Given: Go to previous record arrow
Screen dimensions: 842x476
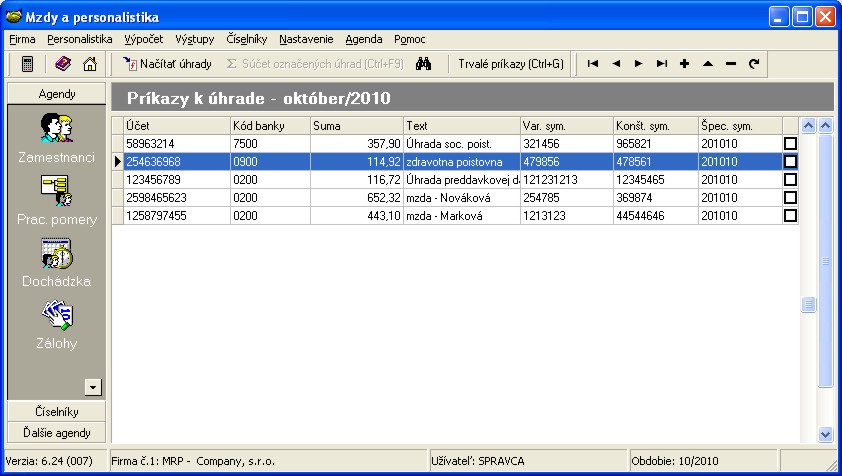Looking at the screenshot, I should point(616,64).
